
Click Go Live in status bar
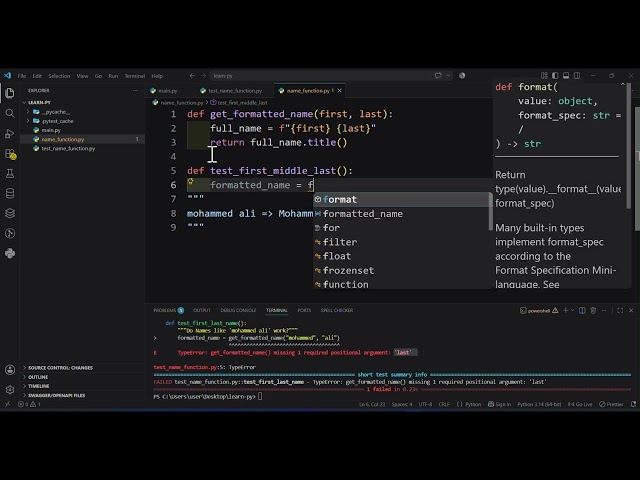580,404
